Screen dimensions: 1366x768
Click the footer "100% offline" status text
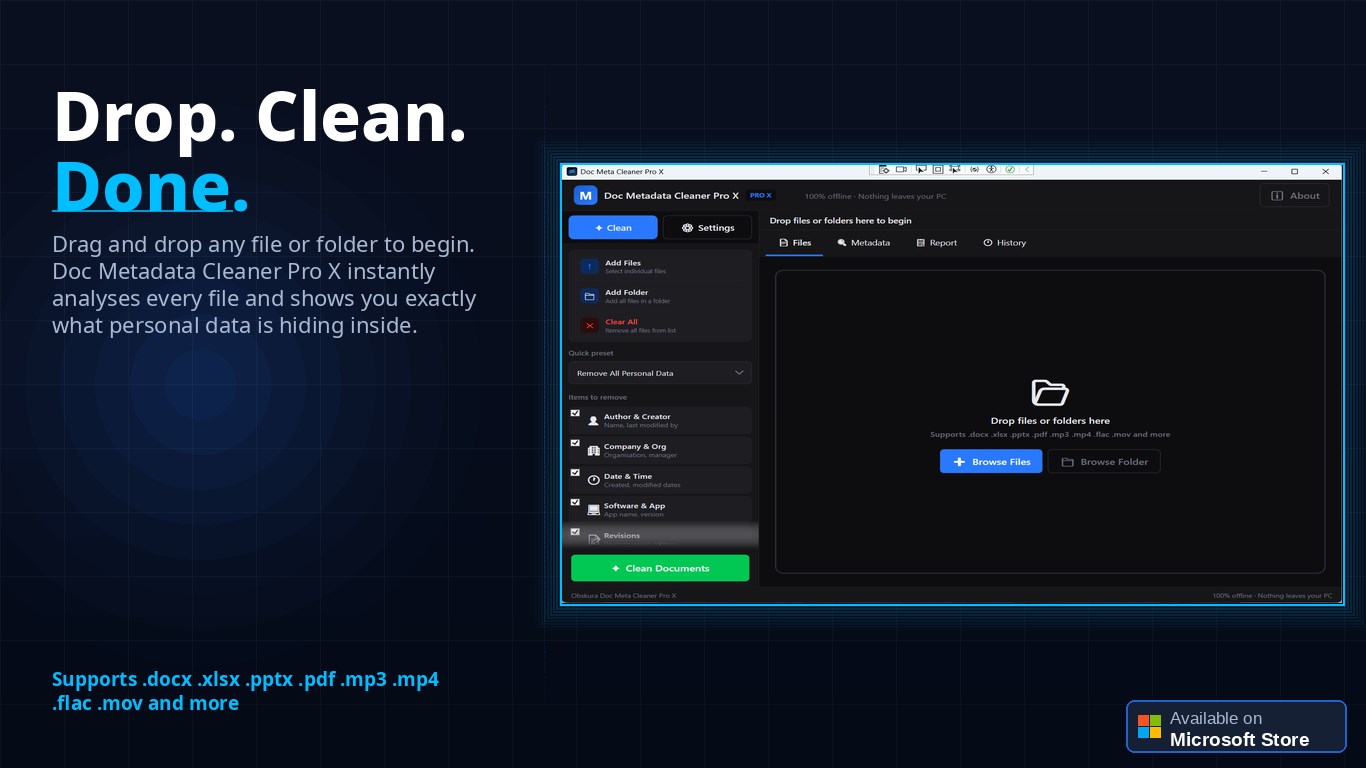1272,596
